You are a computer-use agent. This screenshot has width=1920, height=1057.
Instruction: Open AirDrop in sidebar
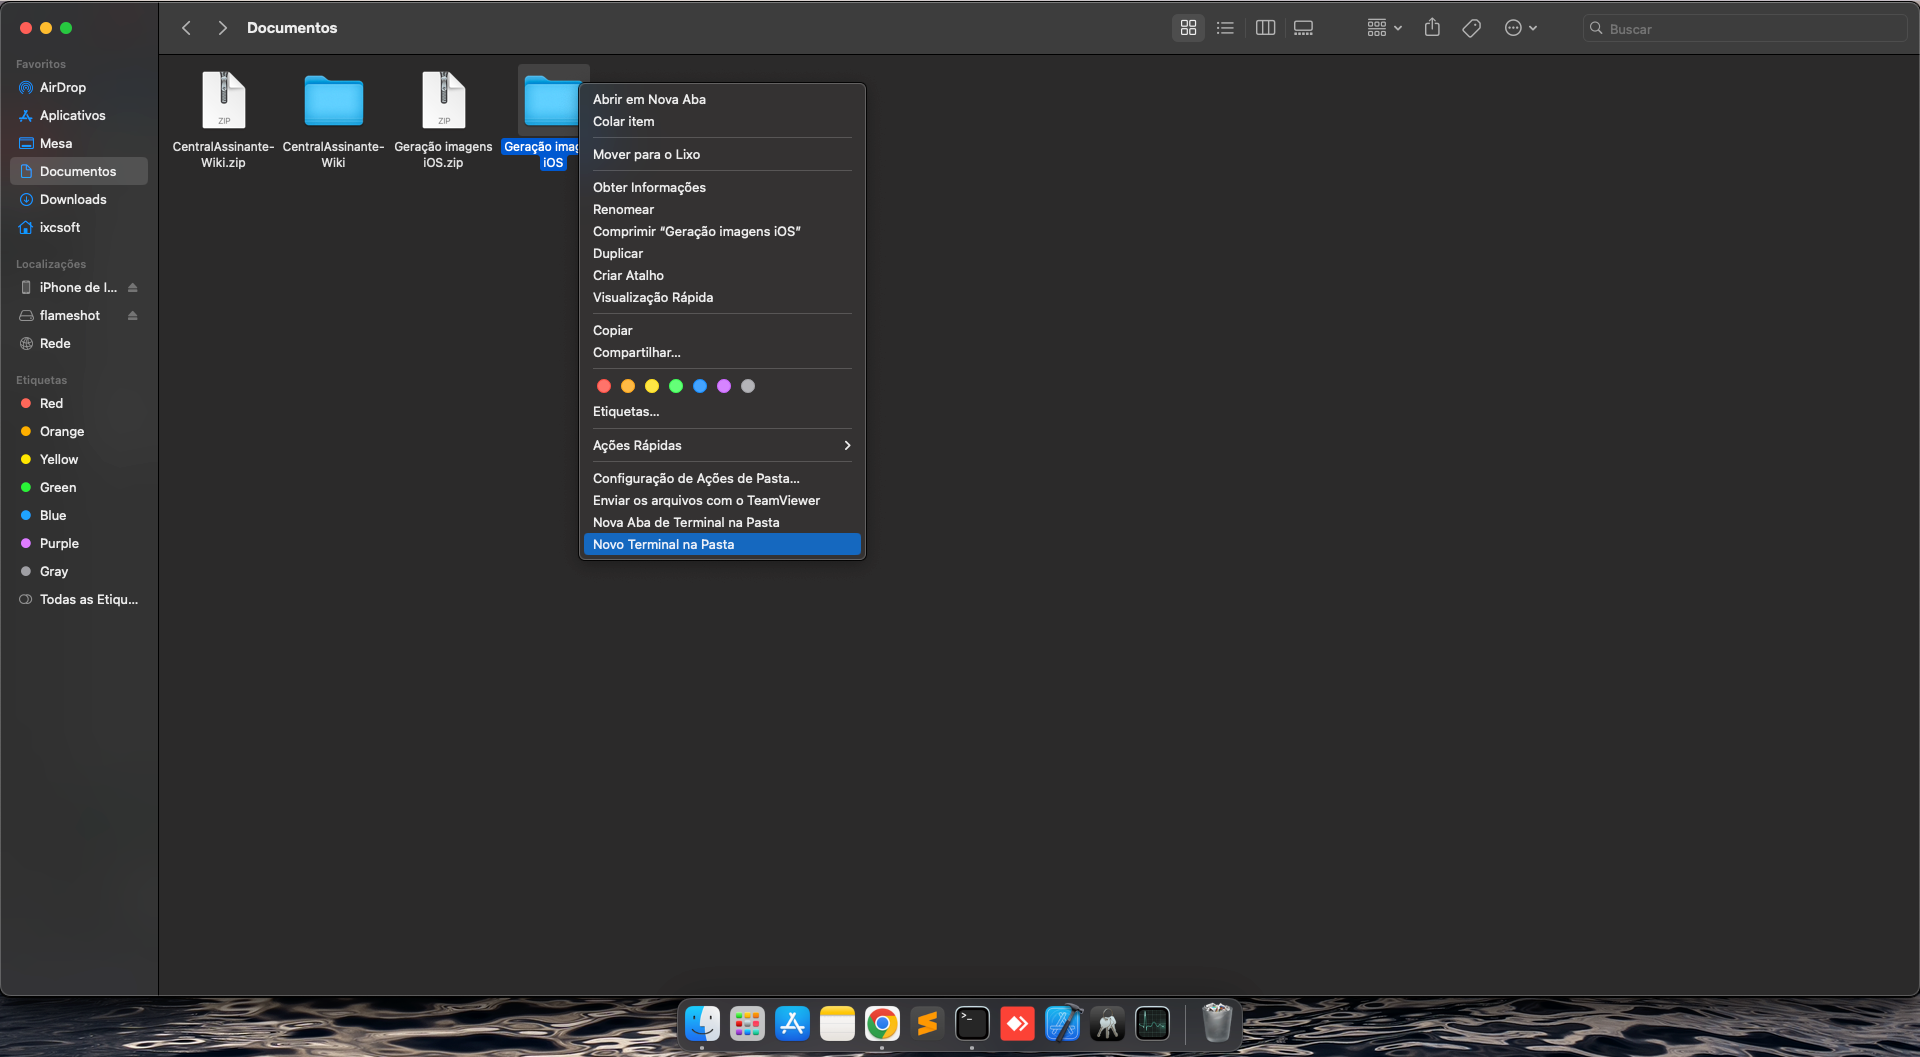coord(79,88)
